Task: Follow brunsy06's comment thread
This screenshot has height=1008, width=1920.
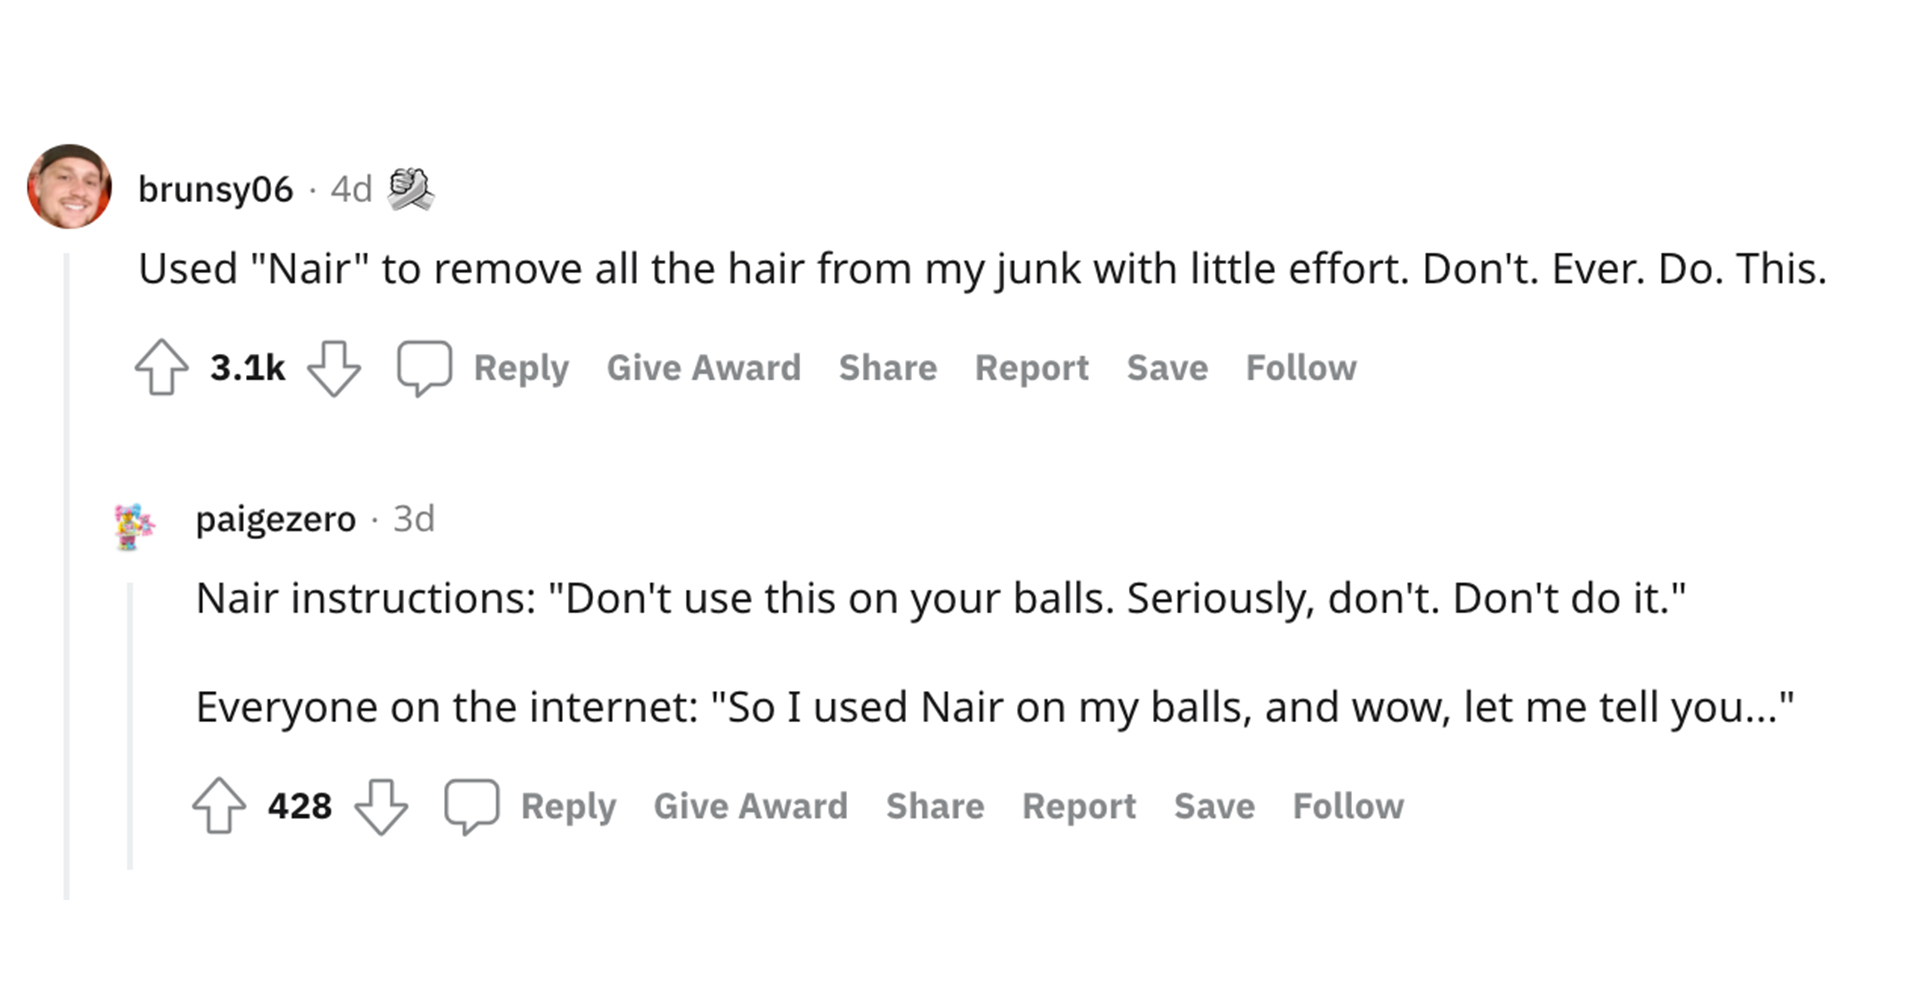Action: click(1300, 368)
